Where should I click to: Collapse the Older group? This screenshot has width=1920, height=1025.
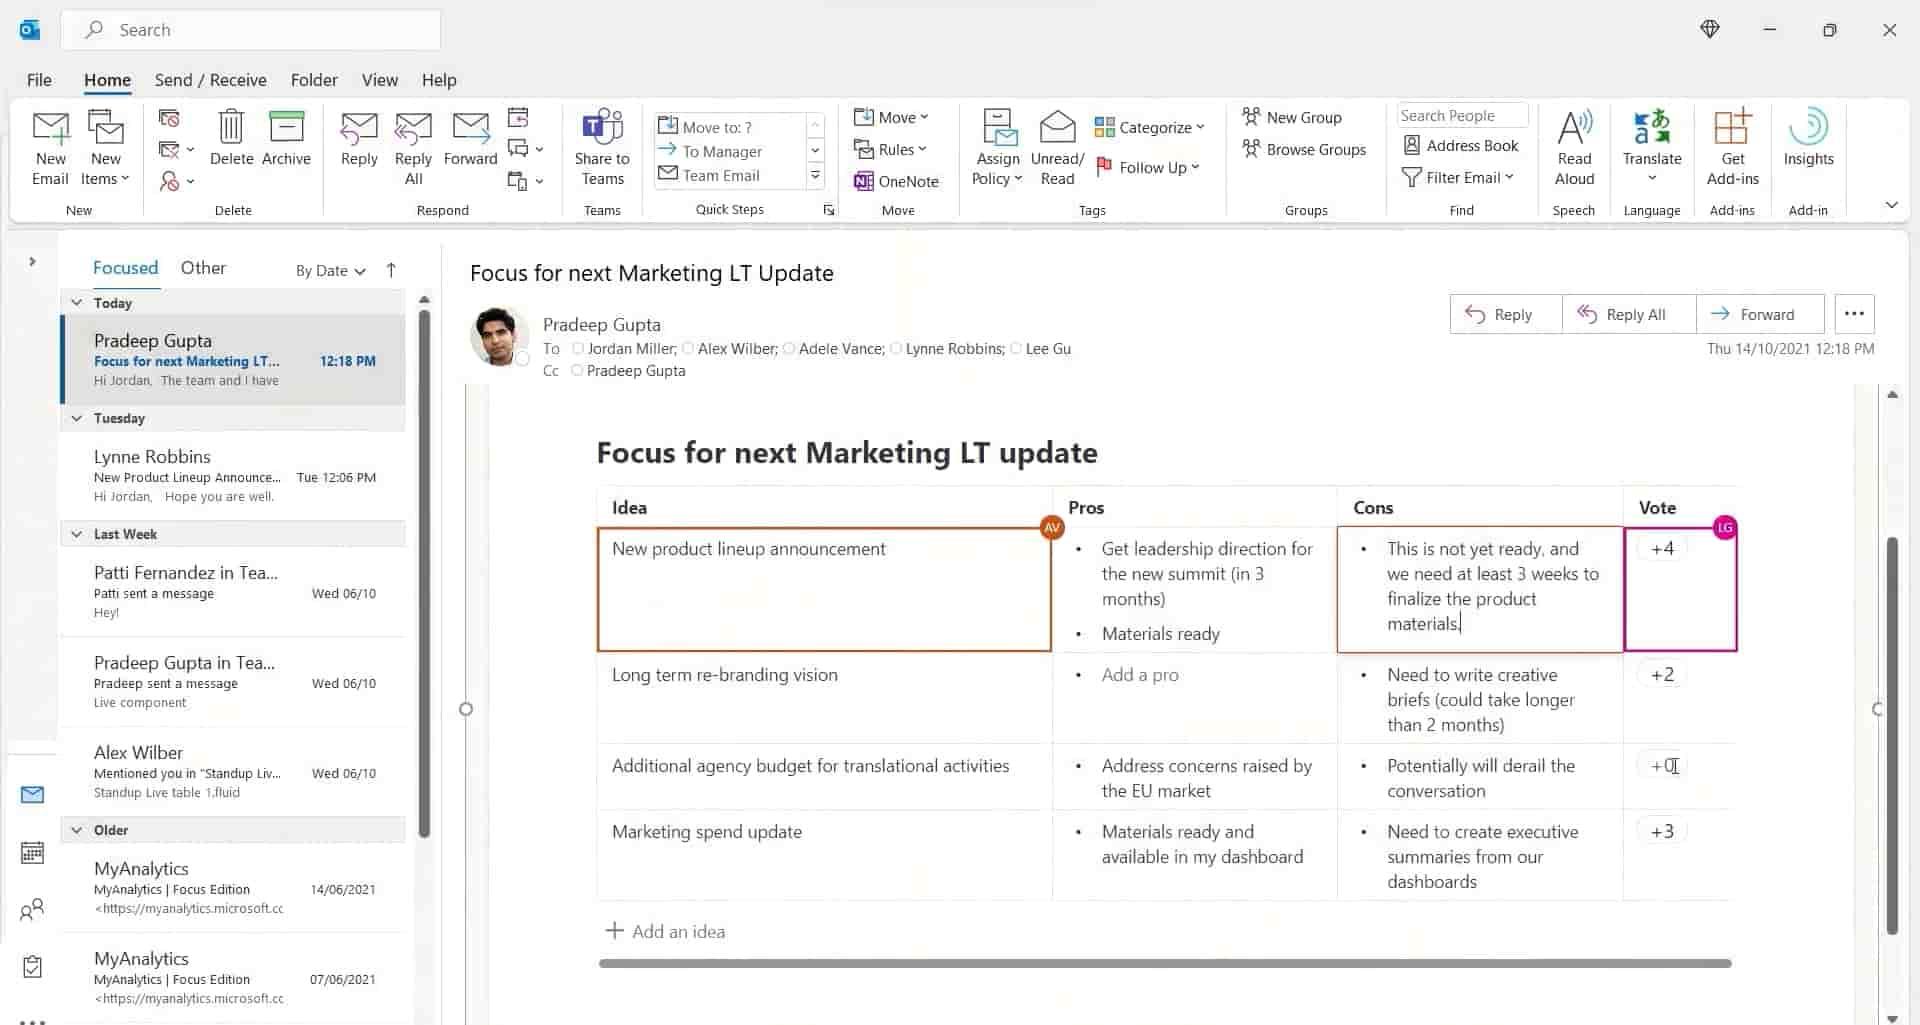(x=77, y=830)
